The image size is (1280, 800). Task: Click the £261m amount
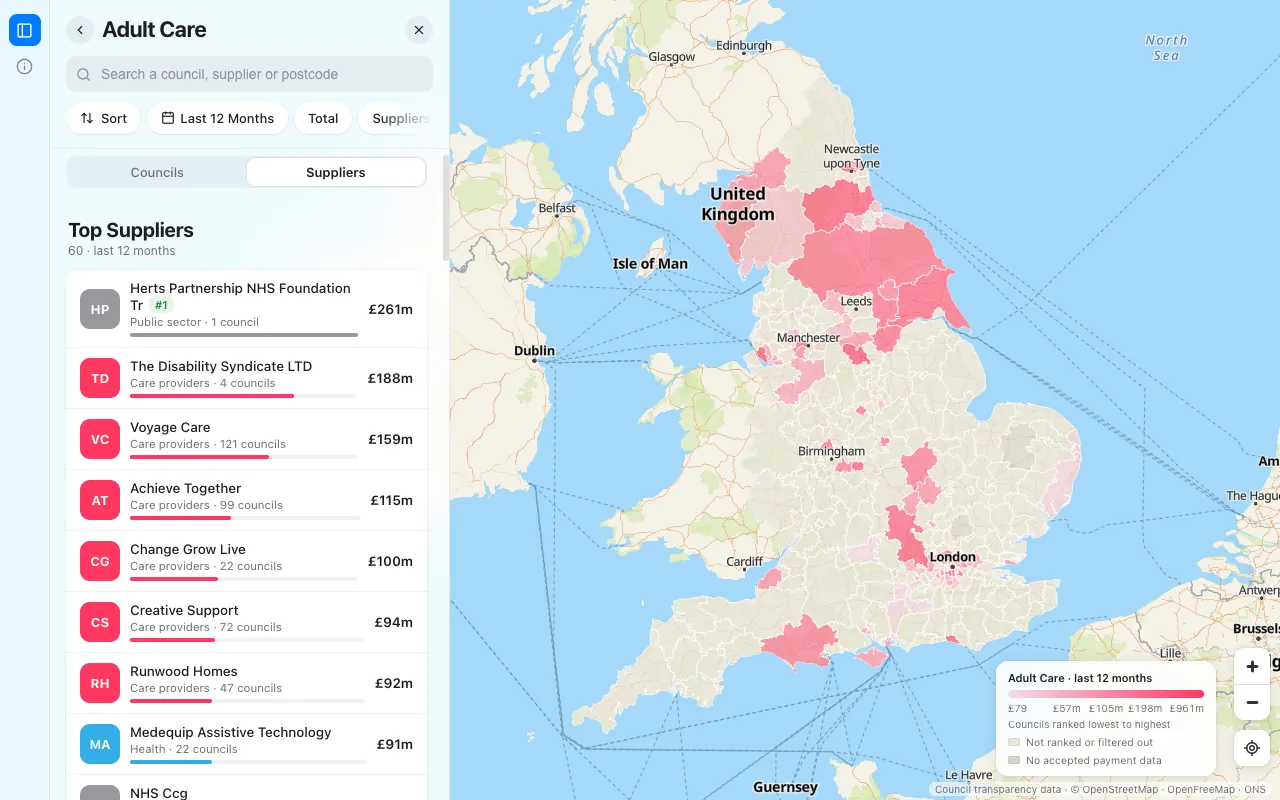coord(391,309)
